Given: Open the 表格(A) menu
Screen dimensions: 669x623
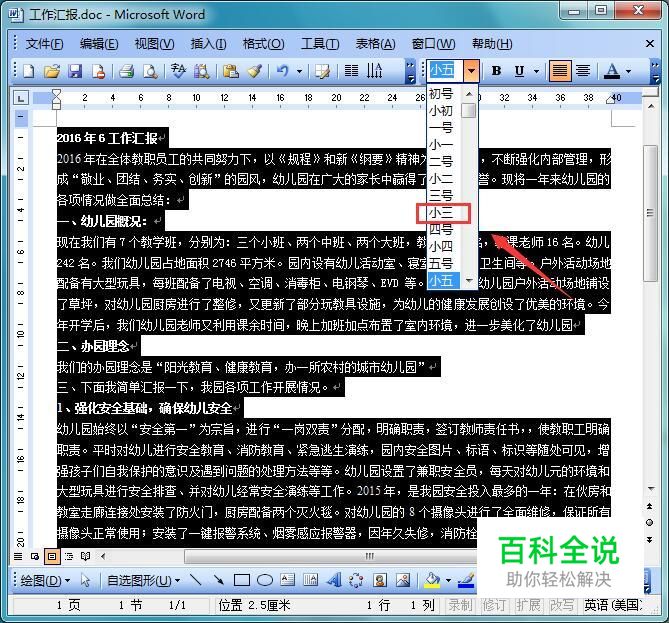Looking at the screenshot, I should pyautogui.click(x=375, y=44).
